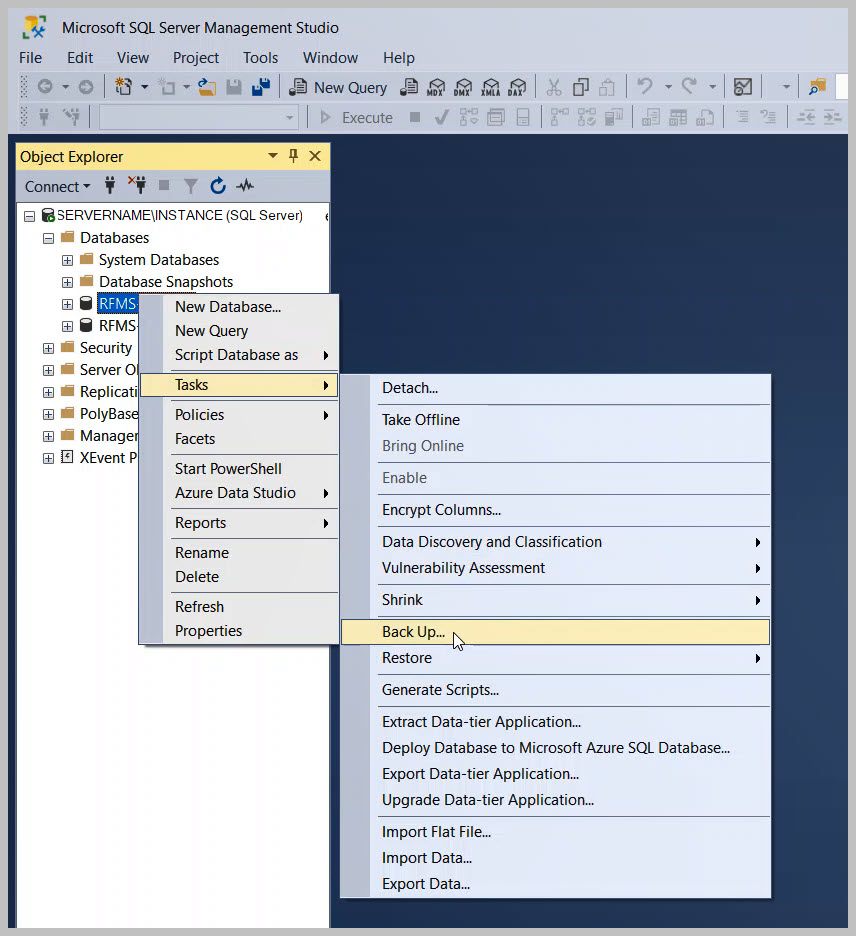Select Start PowerShell in context menu
Image resolution: width=856 pixels, height=936 pixels.
click(x=239, y=469)
